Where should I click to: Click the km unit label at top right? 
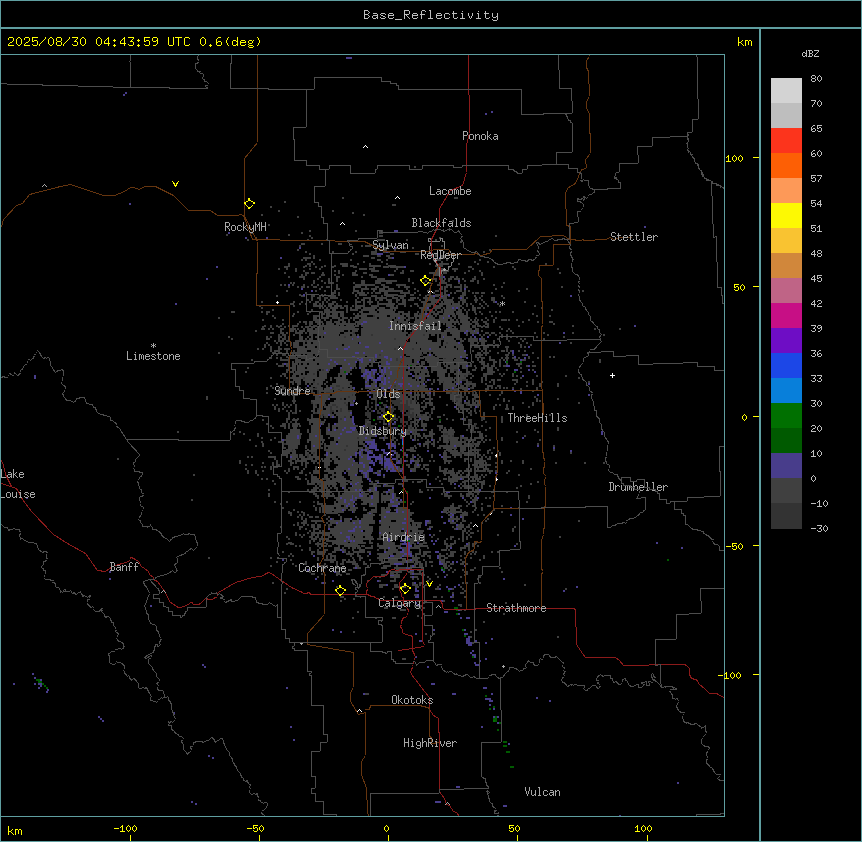(745, 42)
